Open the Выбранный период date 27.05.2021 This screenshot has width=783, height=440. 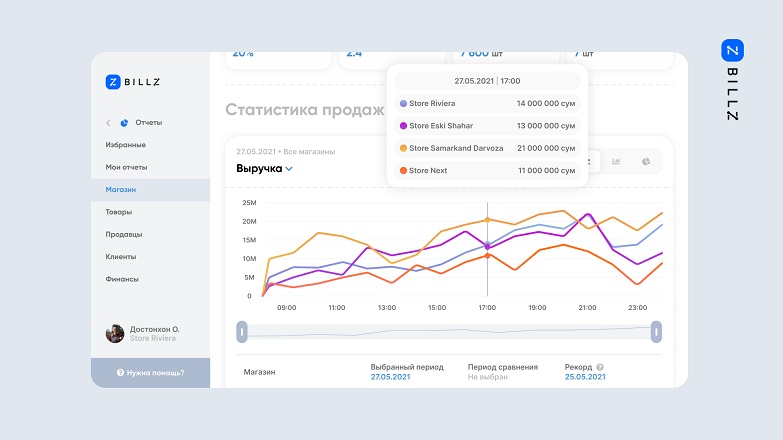(x=390, y=377)
